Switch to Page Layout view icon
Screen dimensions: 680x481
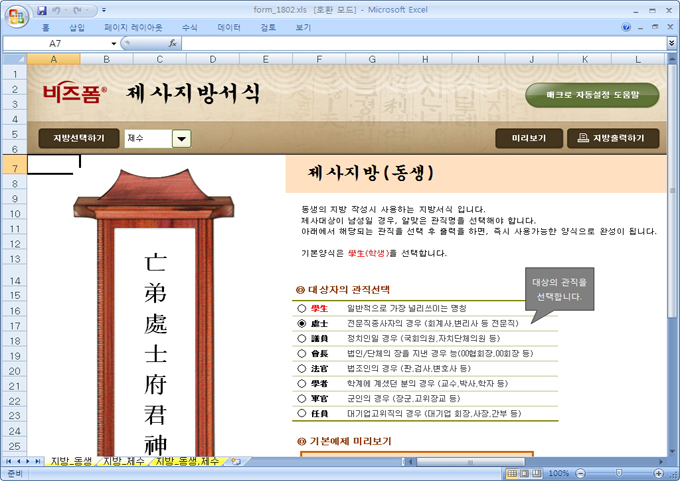(524, 474)
